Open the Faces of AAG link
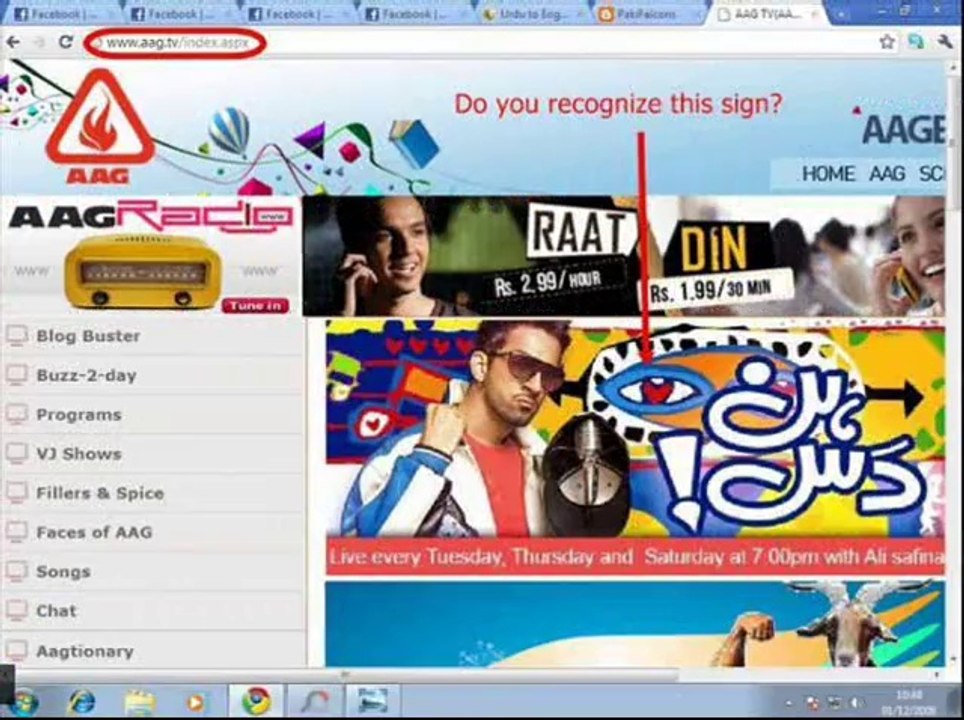Viewport: 964px width, 720px height. [94, 532]
